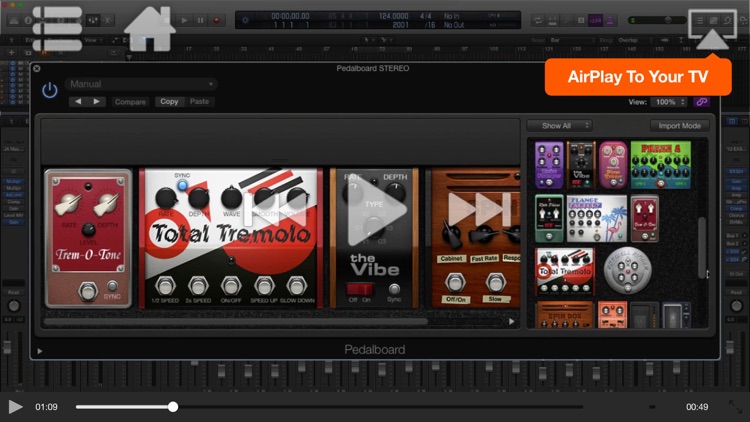Click the Logic transport record button
750x422 pixels.
[216, 20]
